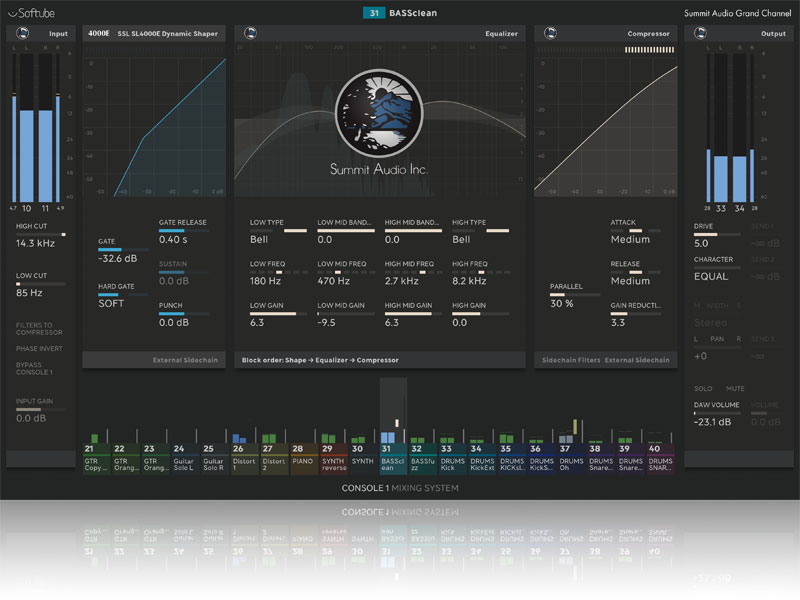Click Sidechain Filters in Compressor section

point(569,360)
